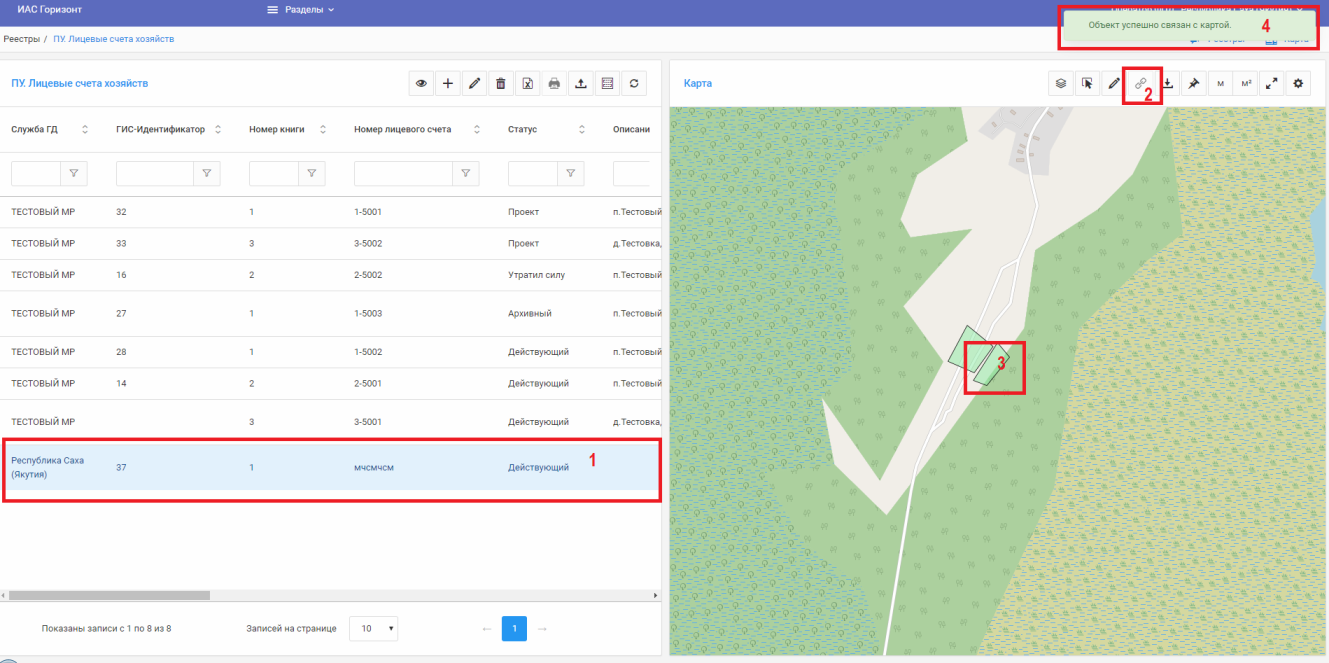1329x663 pixels.
Task: Click the trash delete record icon
Action: [x=501, y=84]
